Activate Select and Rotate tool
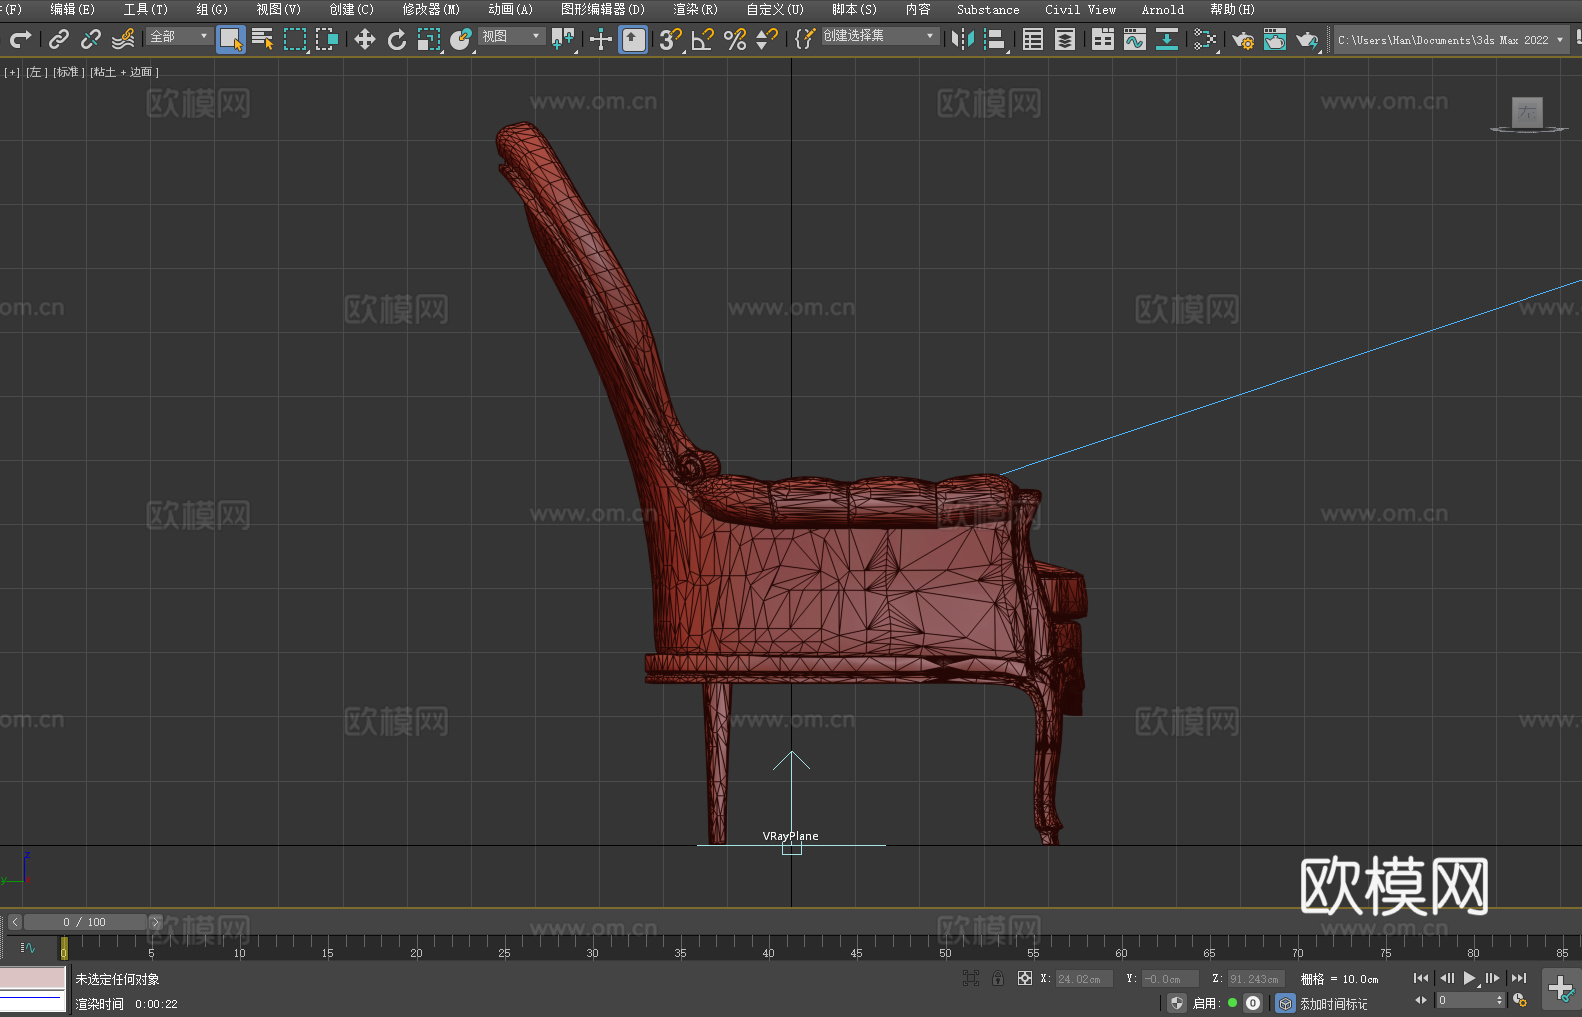1582x1017 pixels. [x=397, y=39]
